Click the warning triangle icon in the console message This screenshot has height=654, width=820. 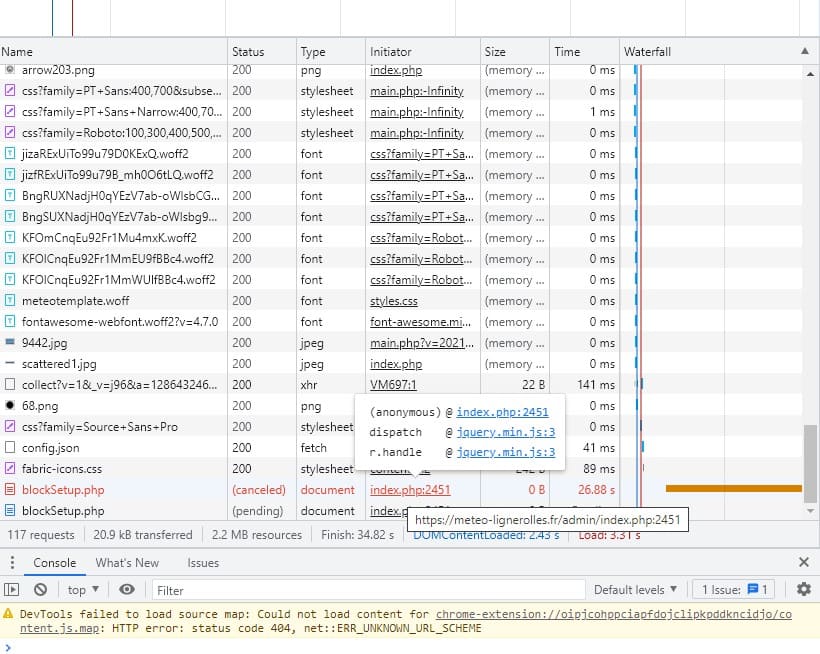click(x=8, y=613)
